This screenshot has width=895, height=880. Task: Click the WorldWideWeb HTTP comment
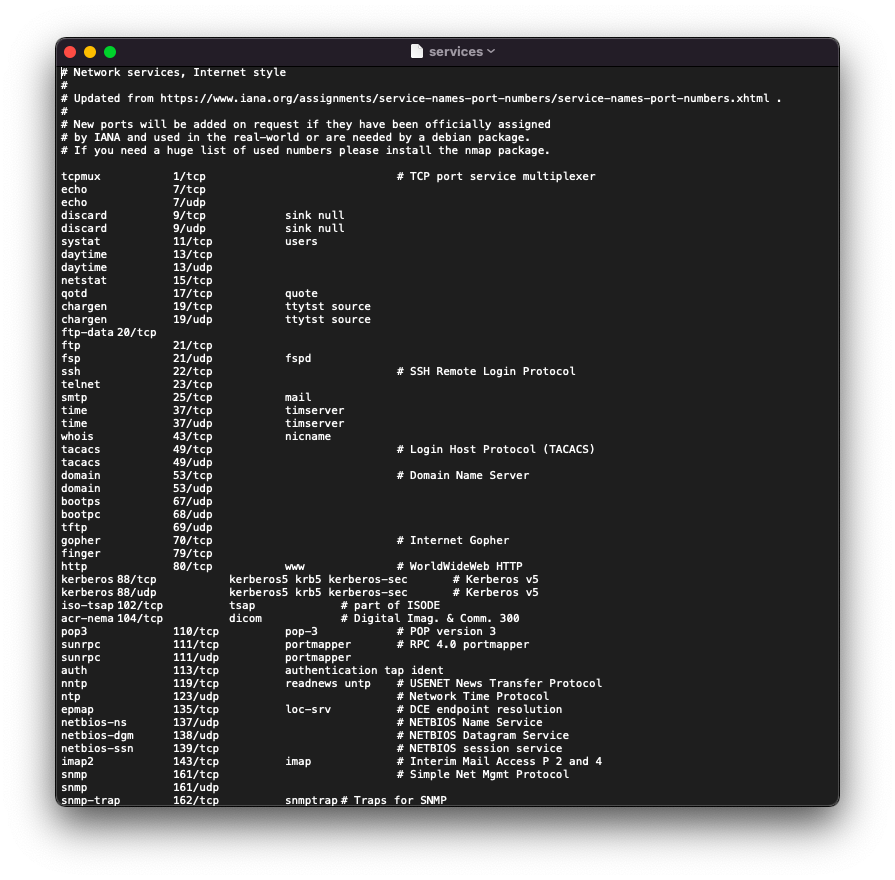(466, 567)
